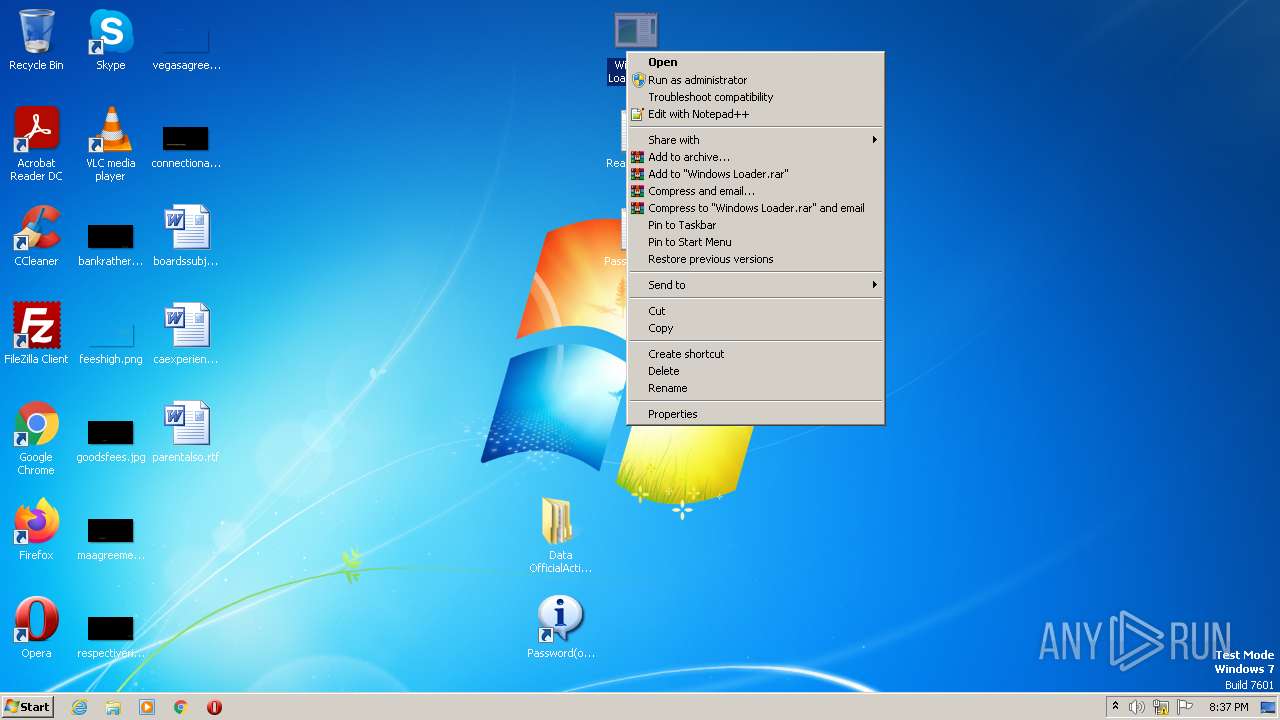The image size is (1280, 720).
Task: Choose Troubleshoot compatibility
Action: (755, 97)
